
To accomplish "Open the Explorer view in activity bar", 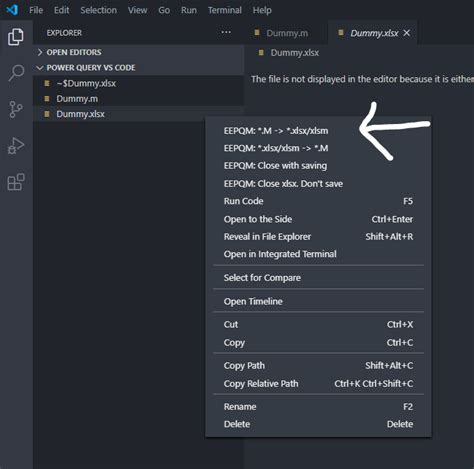I will click(16, 37).
